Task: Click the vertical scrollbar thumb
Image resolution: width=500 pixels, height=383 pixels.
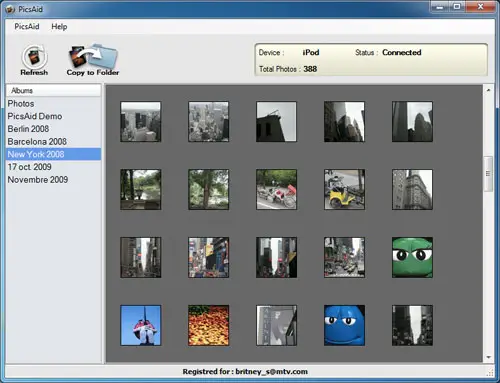Action: pyautogui.click(x=488, y=174)
